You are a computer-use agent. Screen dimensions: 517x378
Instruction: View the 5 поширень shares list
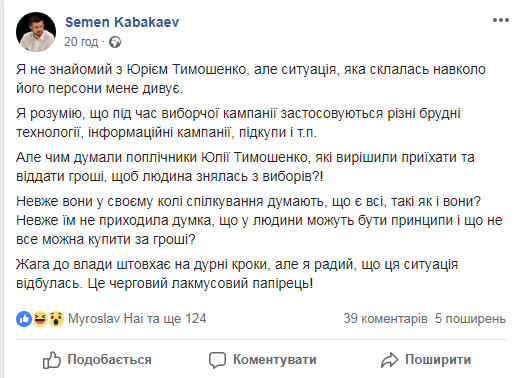pyautogui.click(x=470, y=319)
